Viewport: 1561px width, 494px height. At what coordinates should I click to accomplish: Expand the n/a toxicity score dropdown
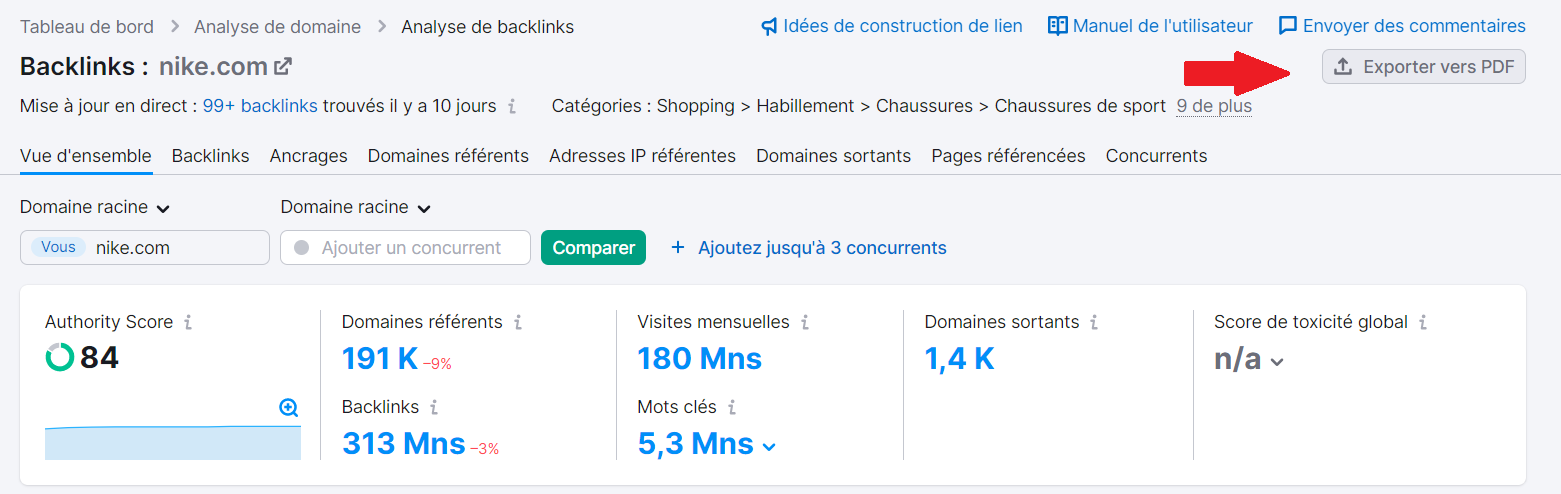(1276, 362)
